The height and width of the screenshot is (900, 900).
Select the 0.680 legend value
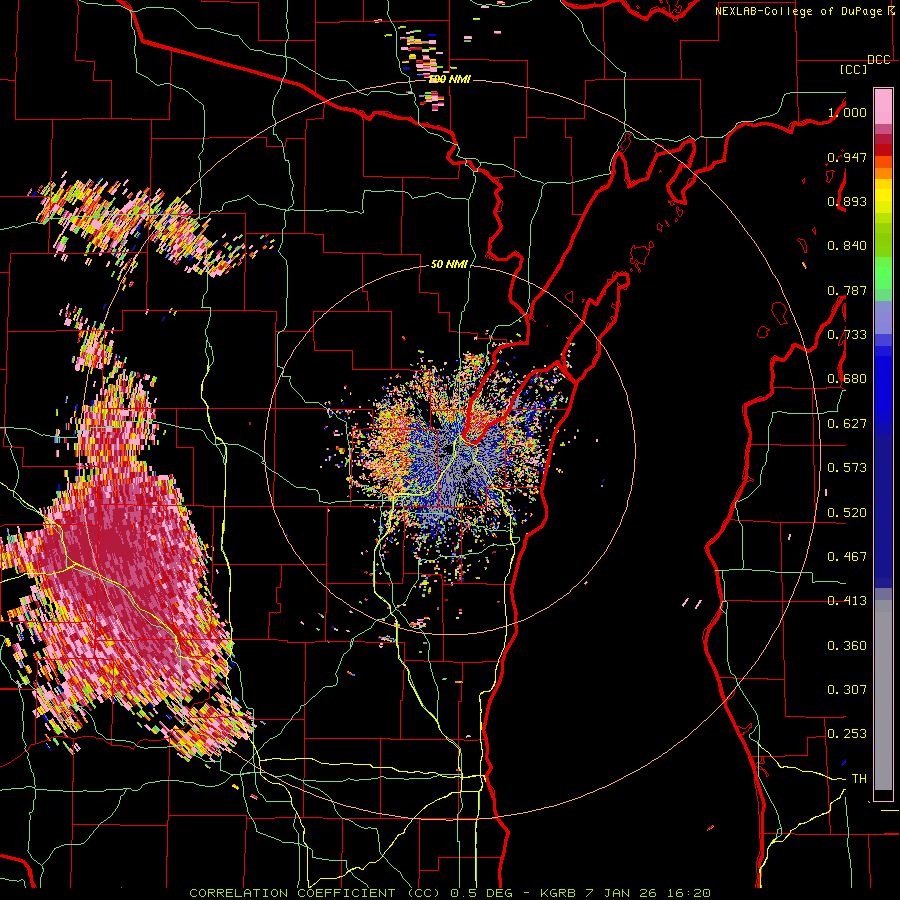[x=847, y=379]
